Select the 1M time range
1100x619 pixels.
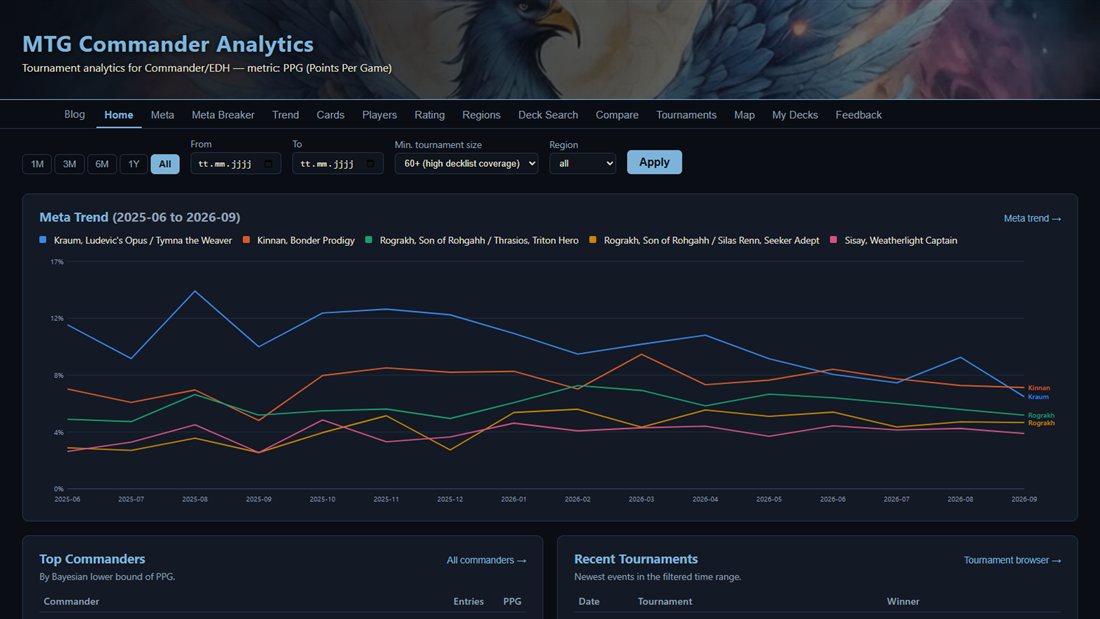37,164
